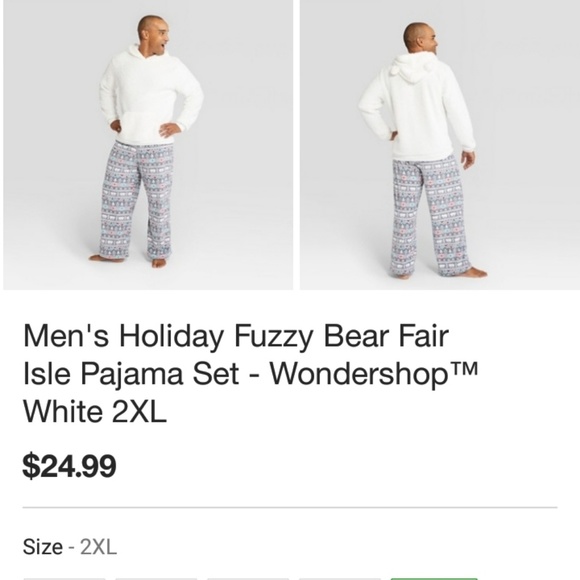Viewport: 580px width, 580px height.
Task: Click the $24.99 price text
Action: (x=70, y=466)
